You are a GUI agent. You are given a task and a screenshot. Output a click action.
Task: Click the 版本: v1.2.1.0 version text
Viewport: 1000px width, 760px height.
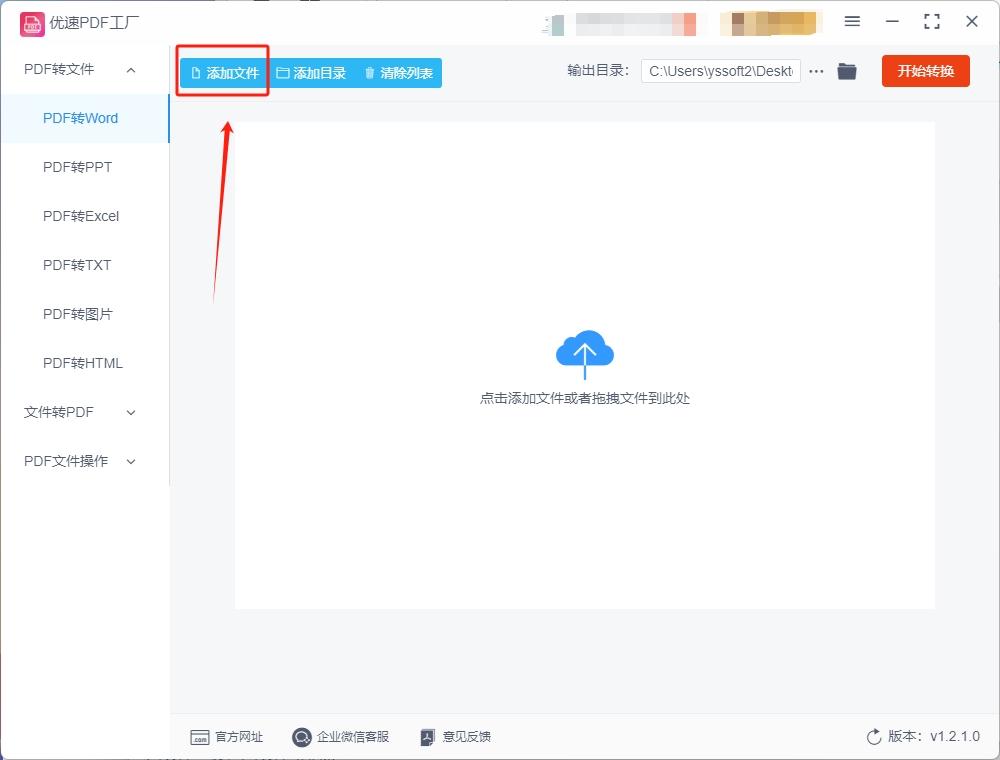[934, 736]
